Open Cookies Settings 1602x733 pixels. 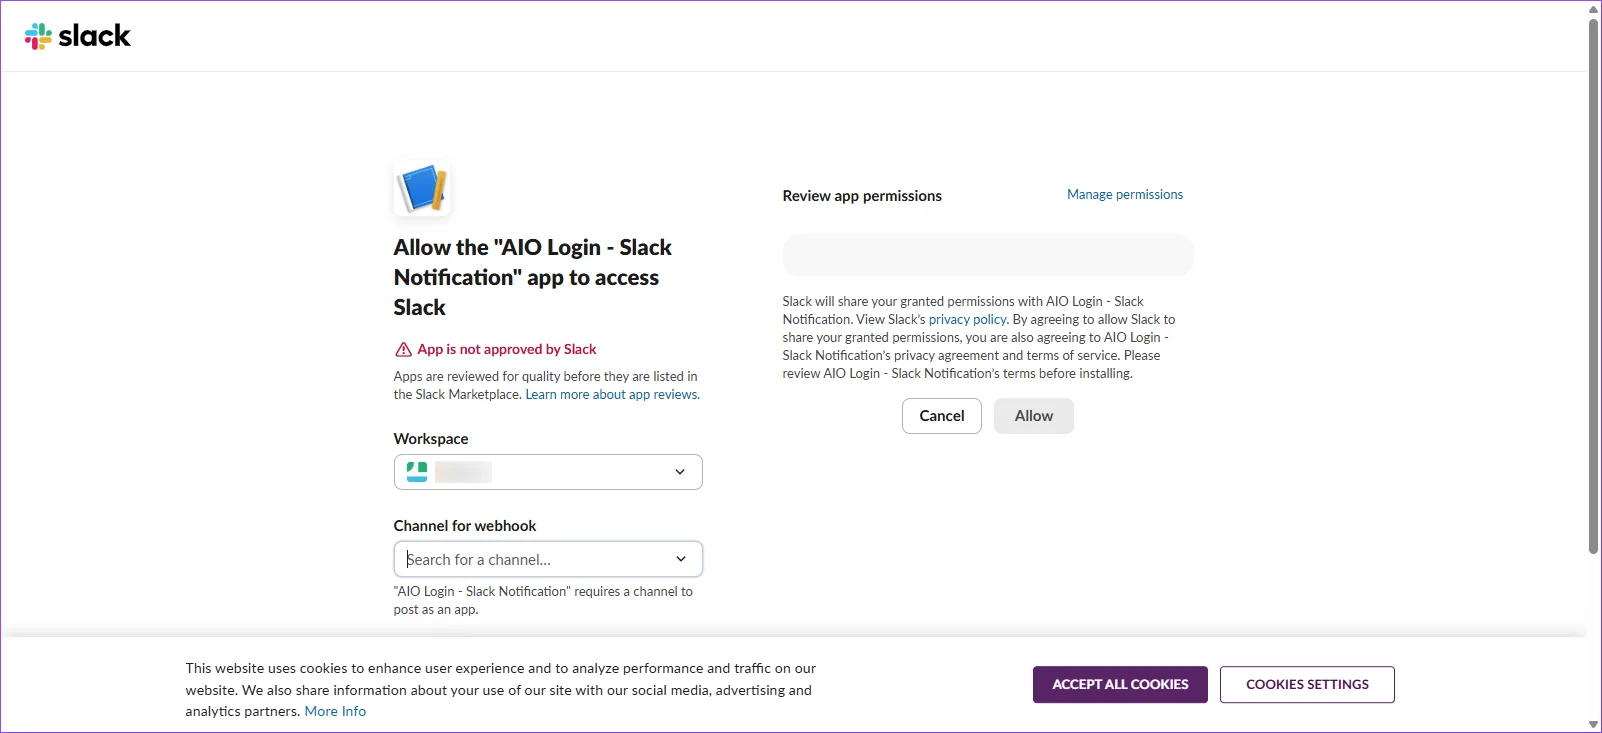[1307, 685]
